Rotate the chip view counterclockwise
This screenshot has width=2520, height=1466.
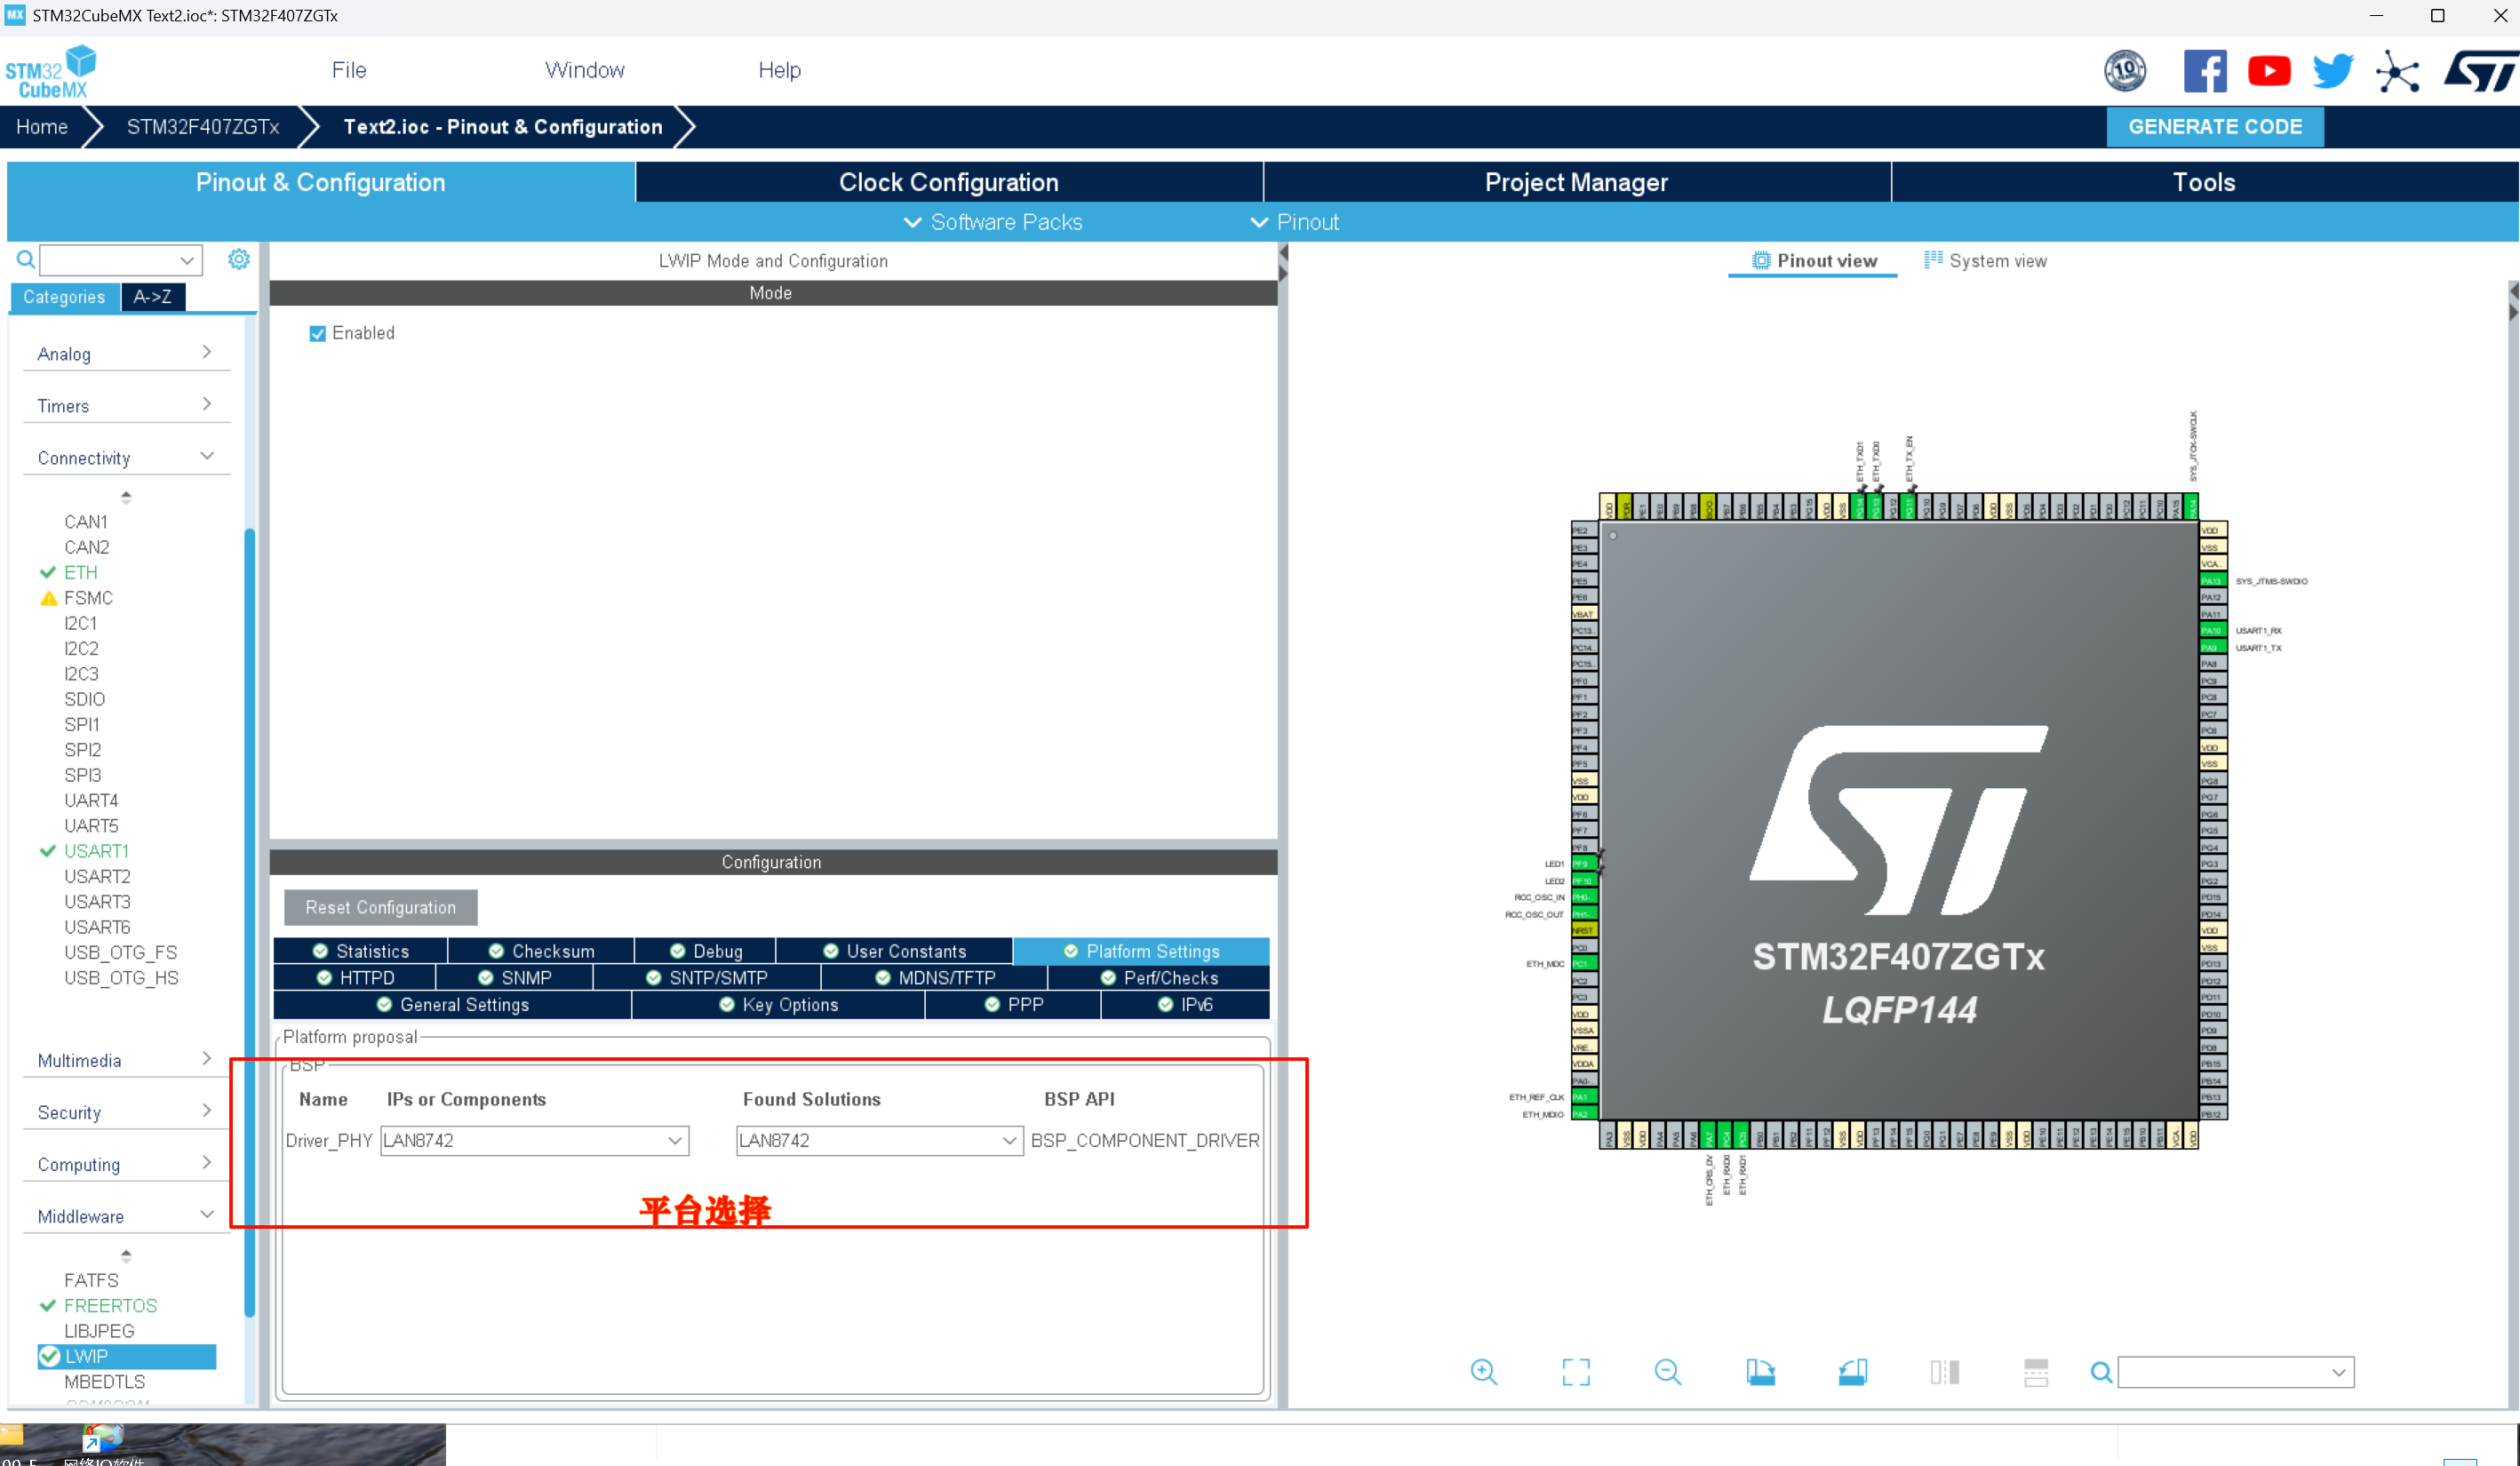pos(1852,1372)
